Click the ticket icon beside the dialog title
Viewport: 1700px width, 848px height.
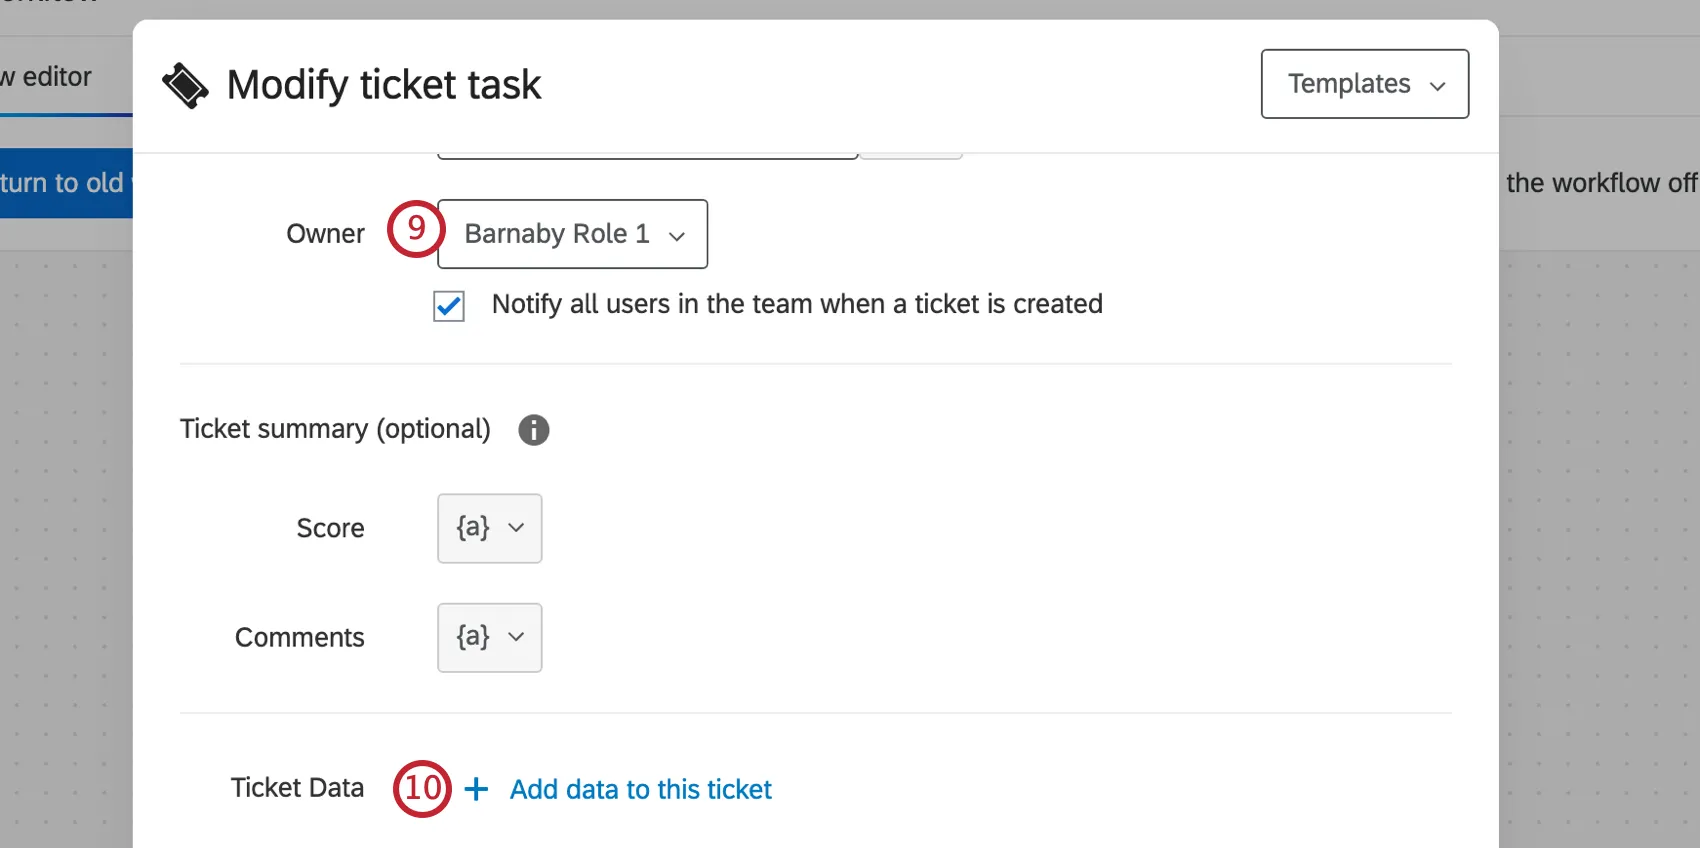185,85
